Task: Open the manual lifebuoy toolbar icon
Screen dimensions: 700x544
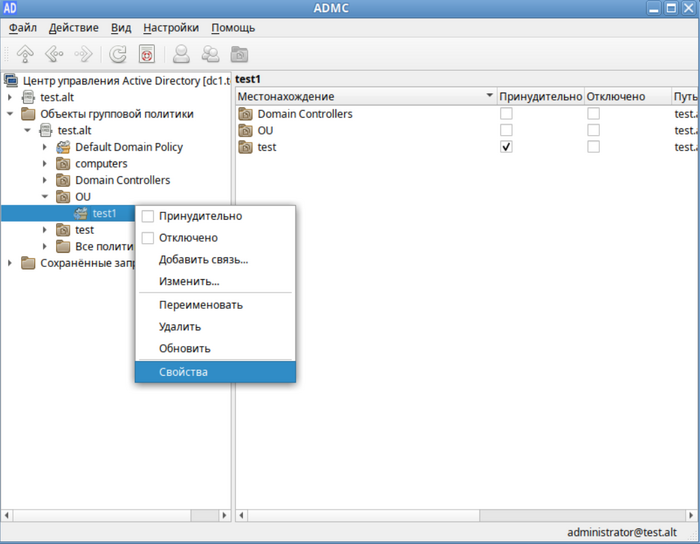Action: click(147, 54)
